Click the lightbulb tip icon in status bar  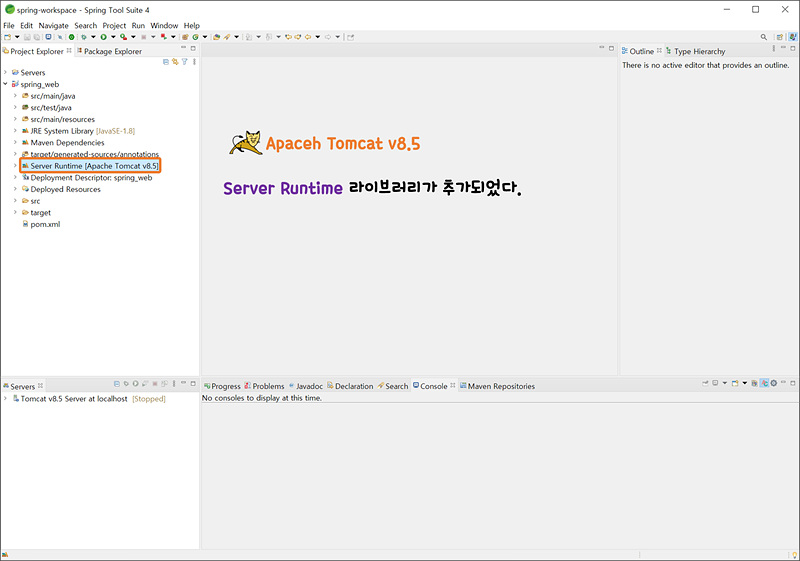(794, 555)
